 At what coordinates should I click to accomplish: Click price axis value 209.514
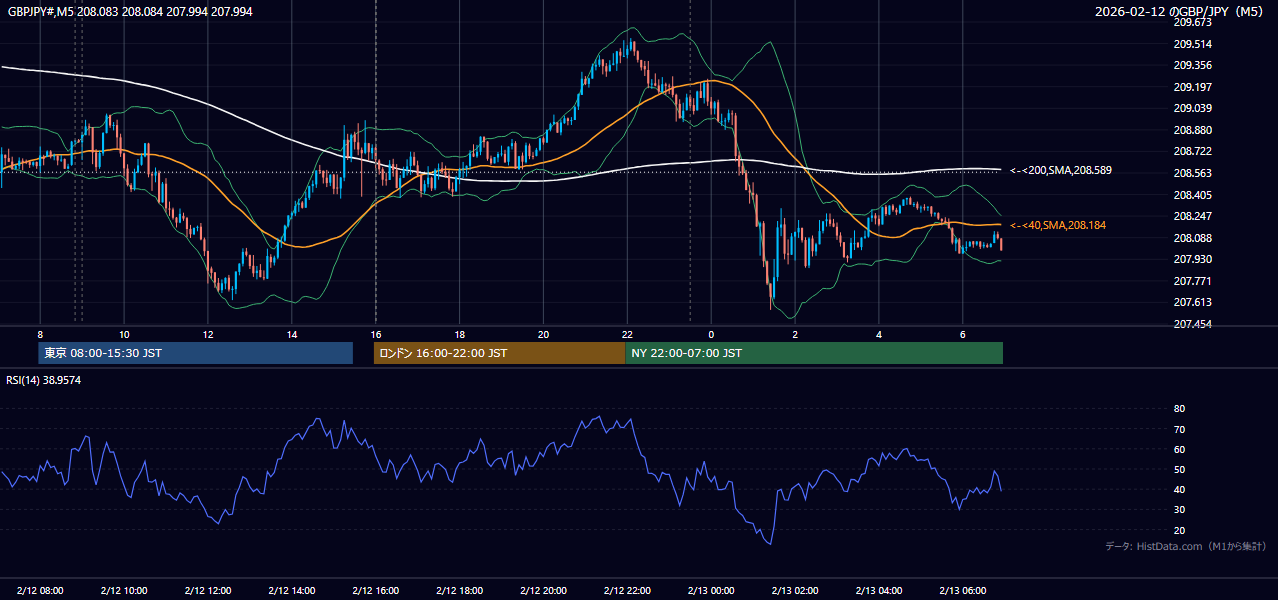click(1192, 44)
